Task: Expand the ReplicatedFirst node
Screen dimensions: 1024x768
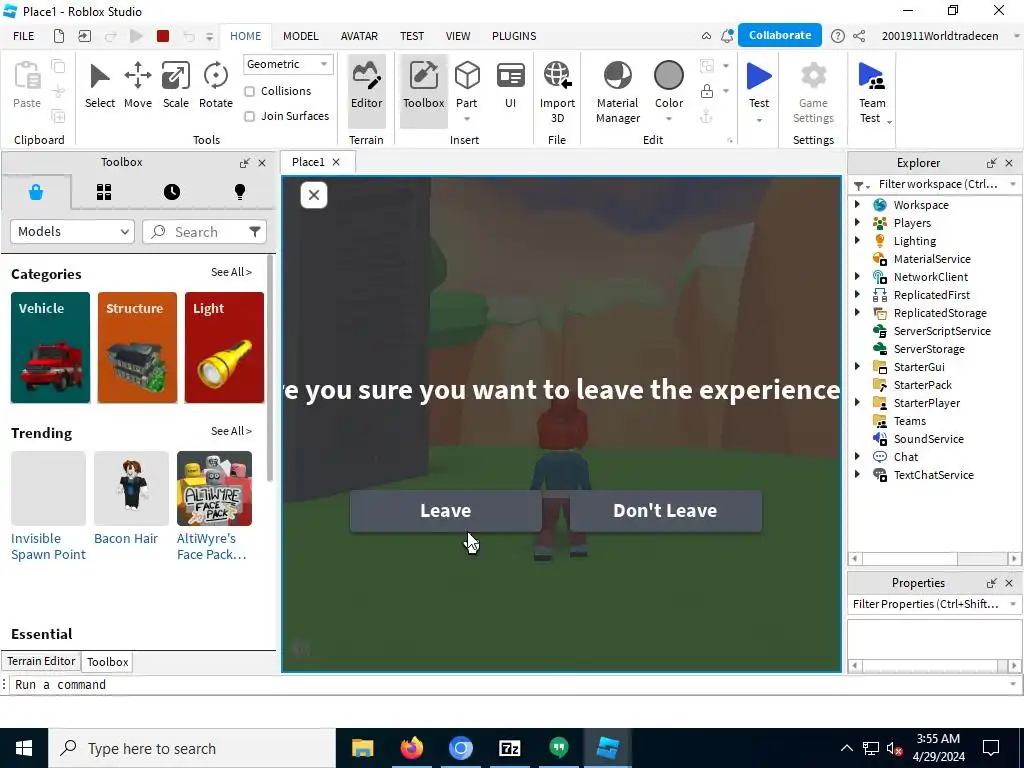Action: click(x=857, y=295)
